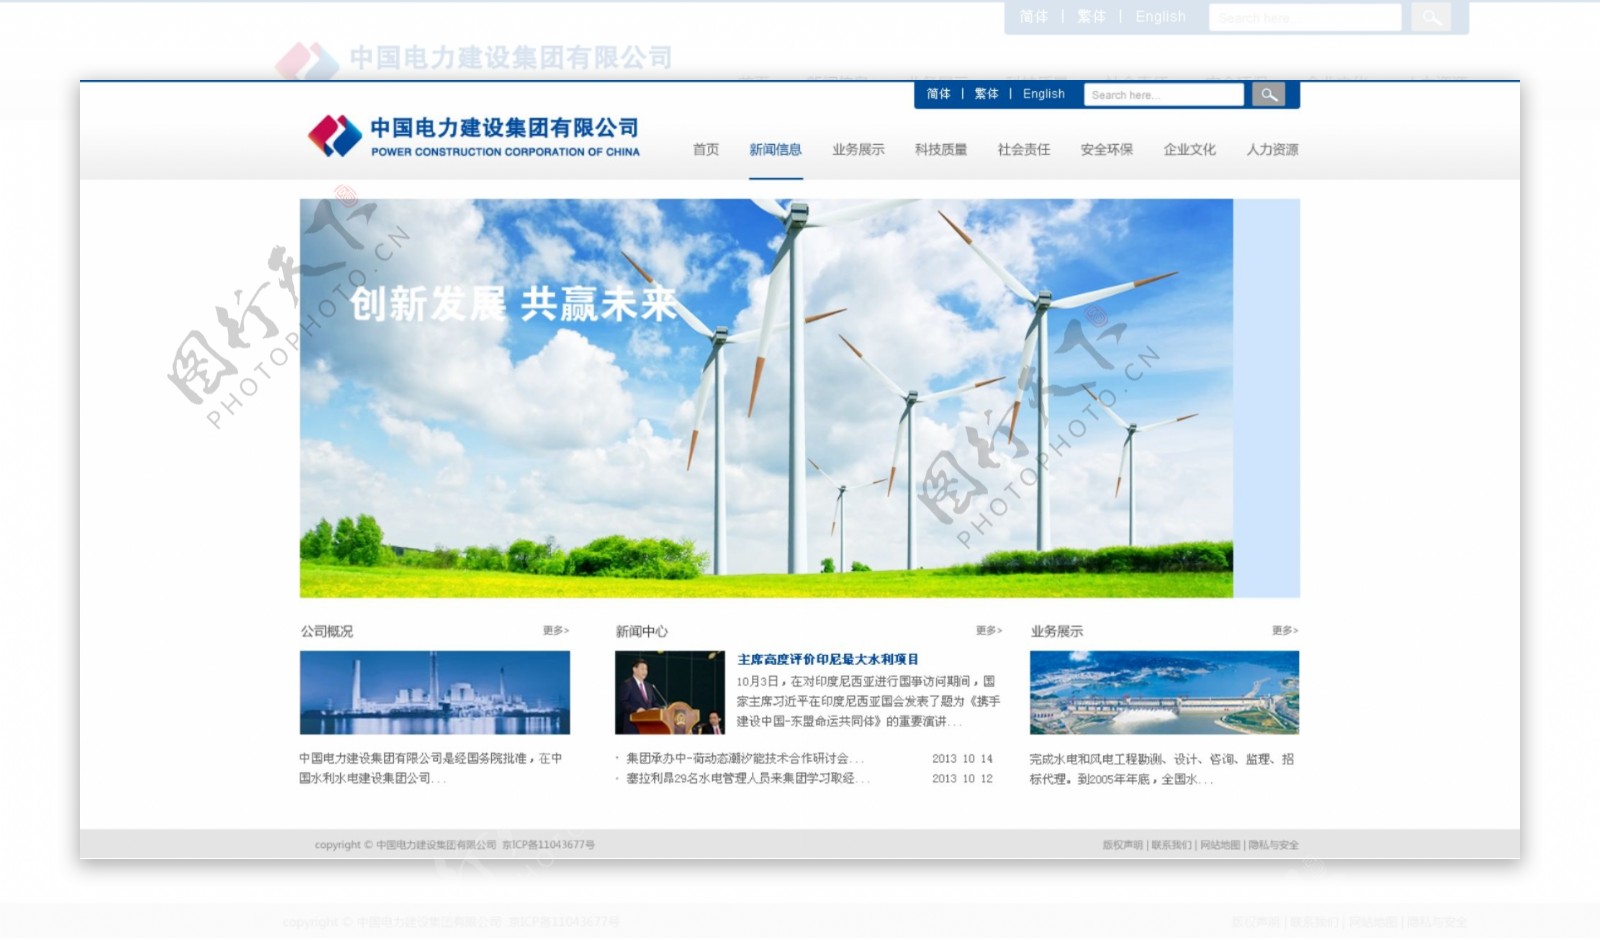Click the faded search icon in background page
The height and width of the screenshot is (939, 1600).
[1431, 17]
